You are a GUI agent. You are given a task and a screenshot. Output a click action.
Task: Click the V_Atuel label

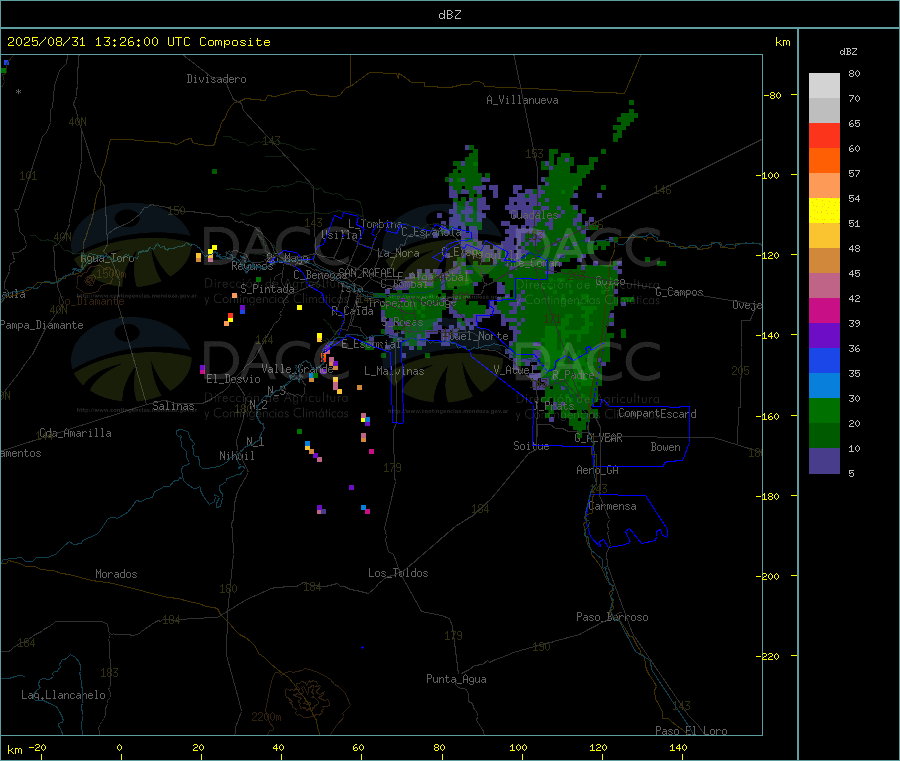(x=514, y=370)
